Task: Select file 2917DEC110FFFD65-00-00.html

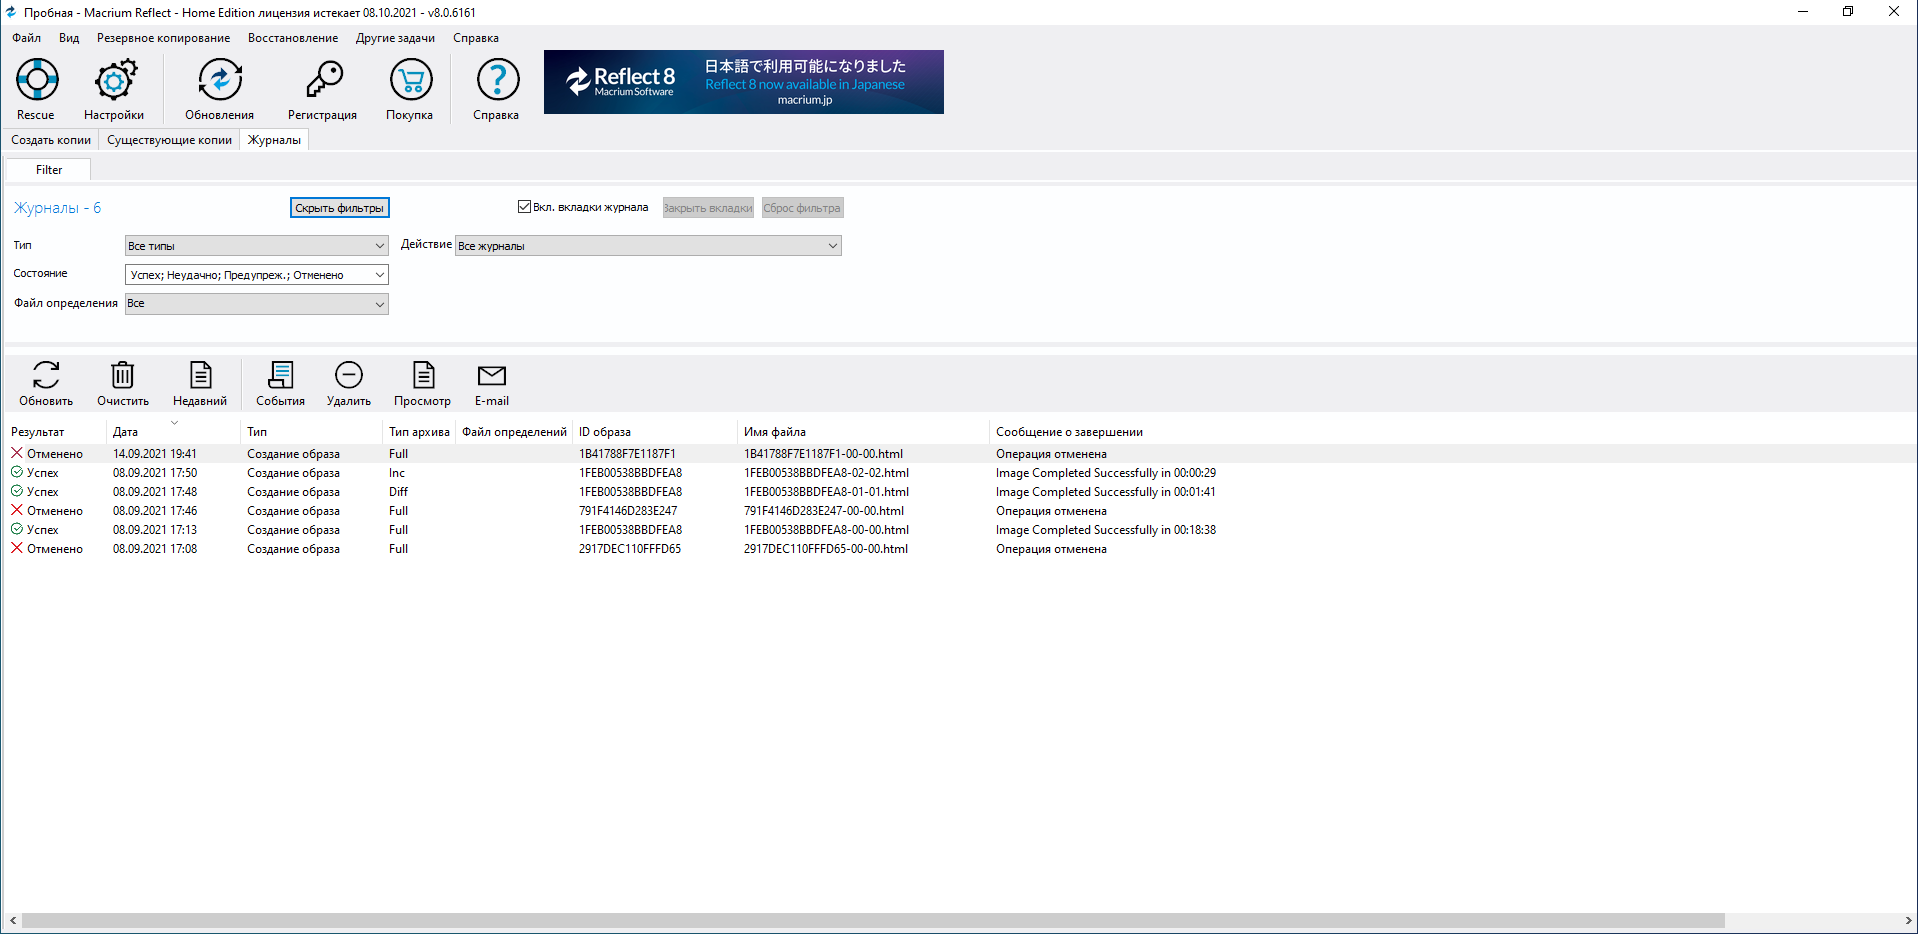Action: (826, 549)
